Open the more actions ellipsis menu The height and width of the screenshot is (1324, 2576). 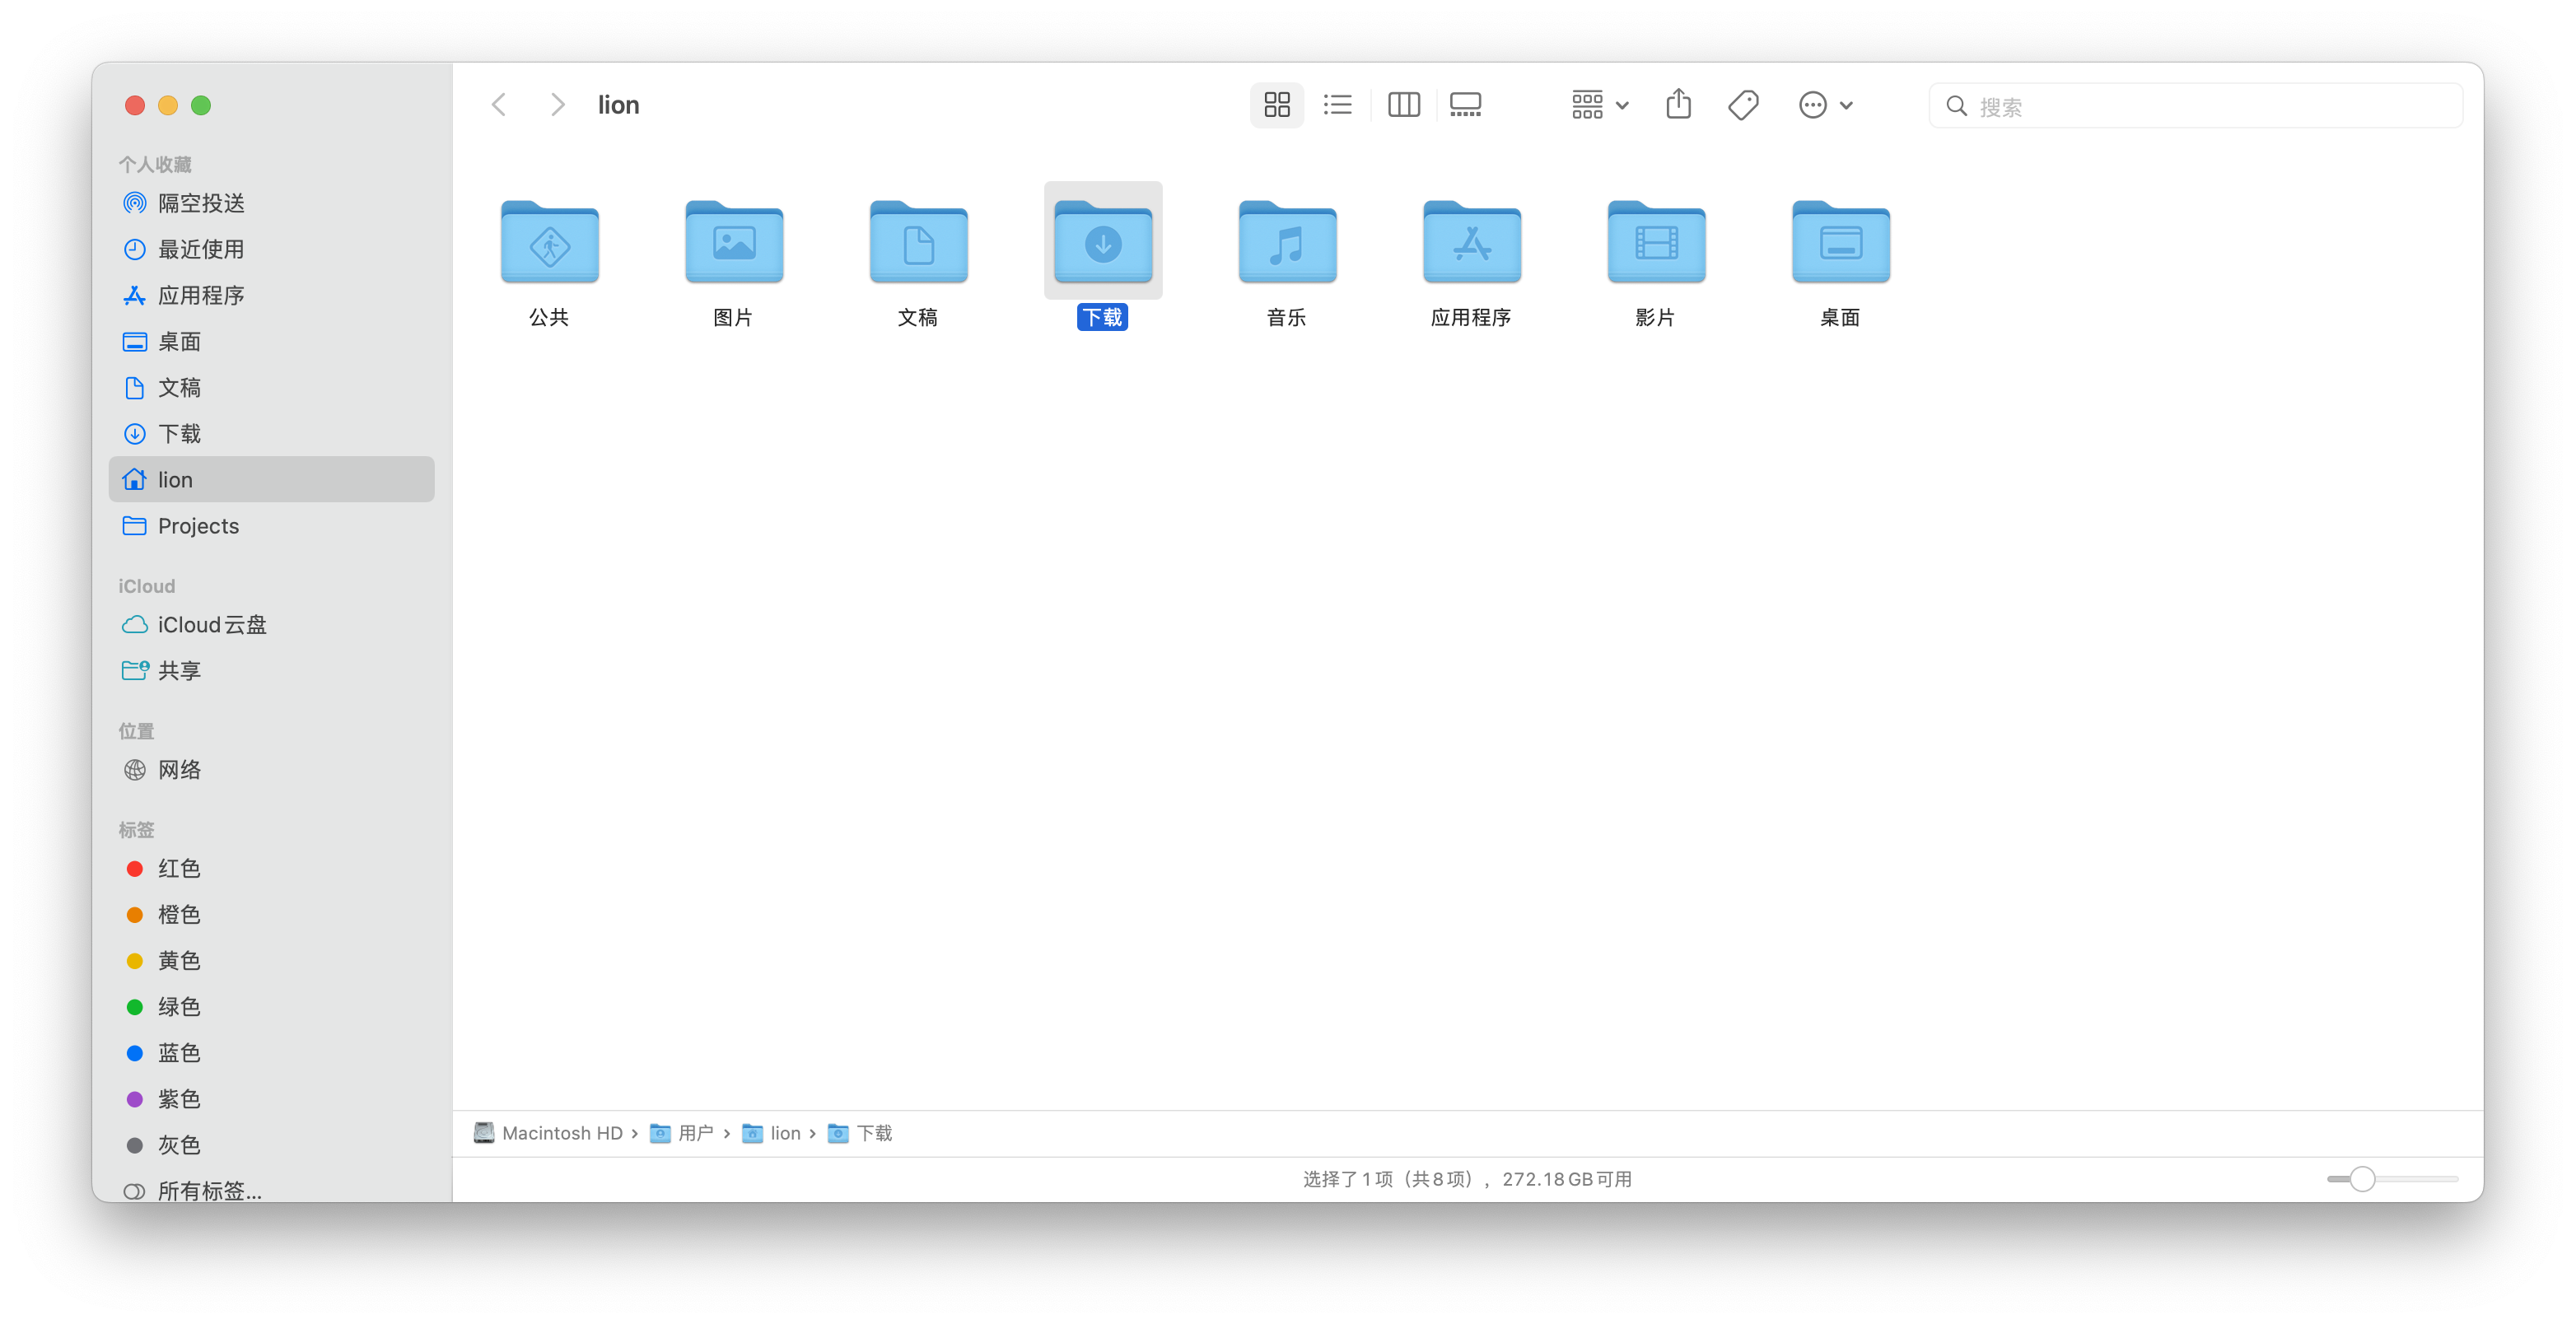[x=1825, y=105]
